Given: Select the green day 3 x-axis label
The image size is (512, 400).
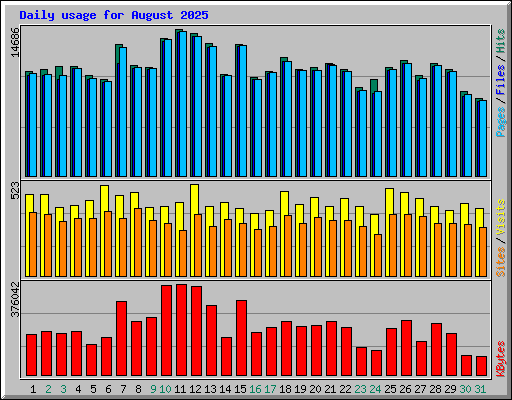Looking at the screenshot, I should pyautogui.click(x=63, y=389).
